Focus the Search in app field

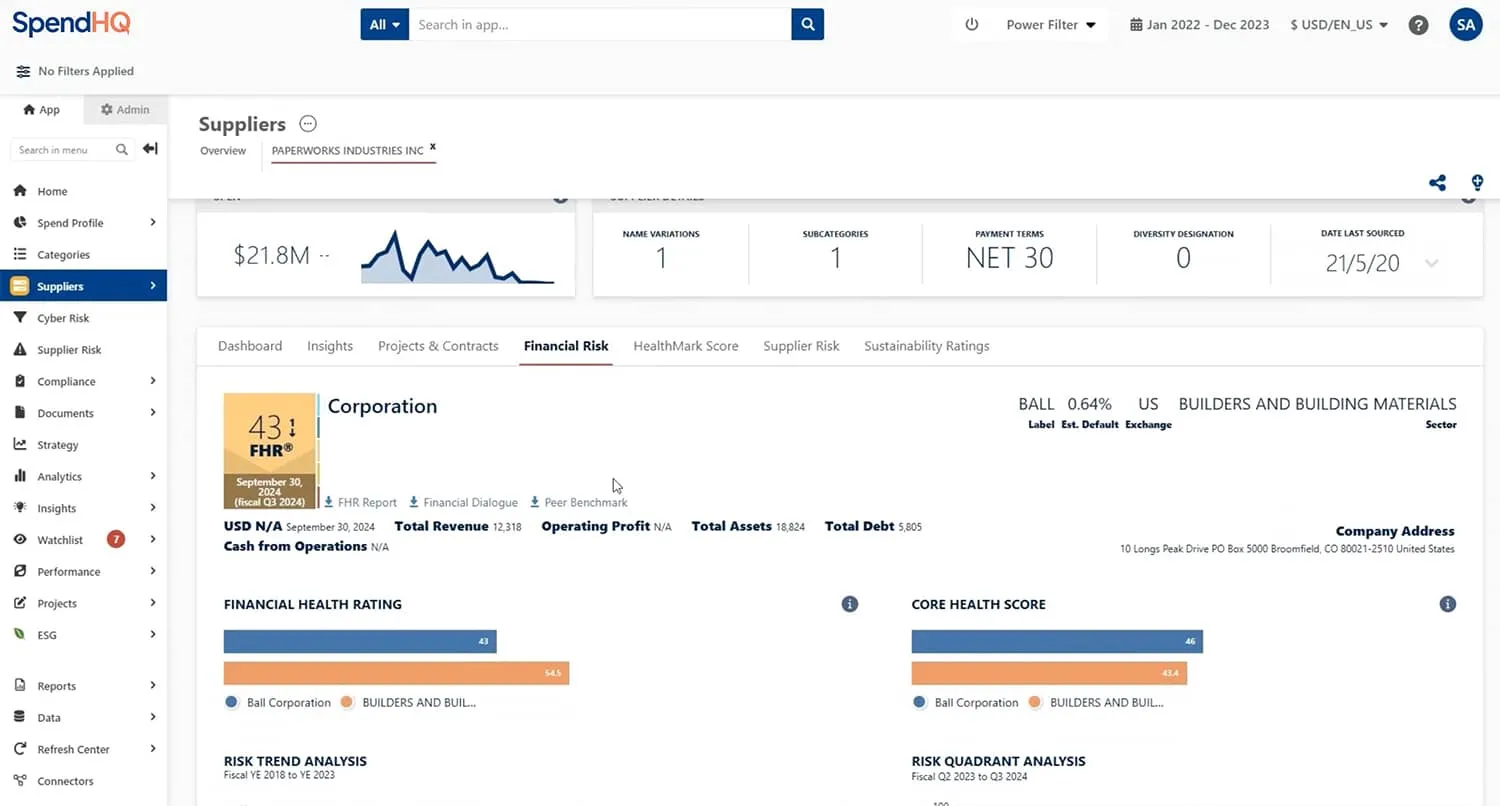pos(600,24)
